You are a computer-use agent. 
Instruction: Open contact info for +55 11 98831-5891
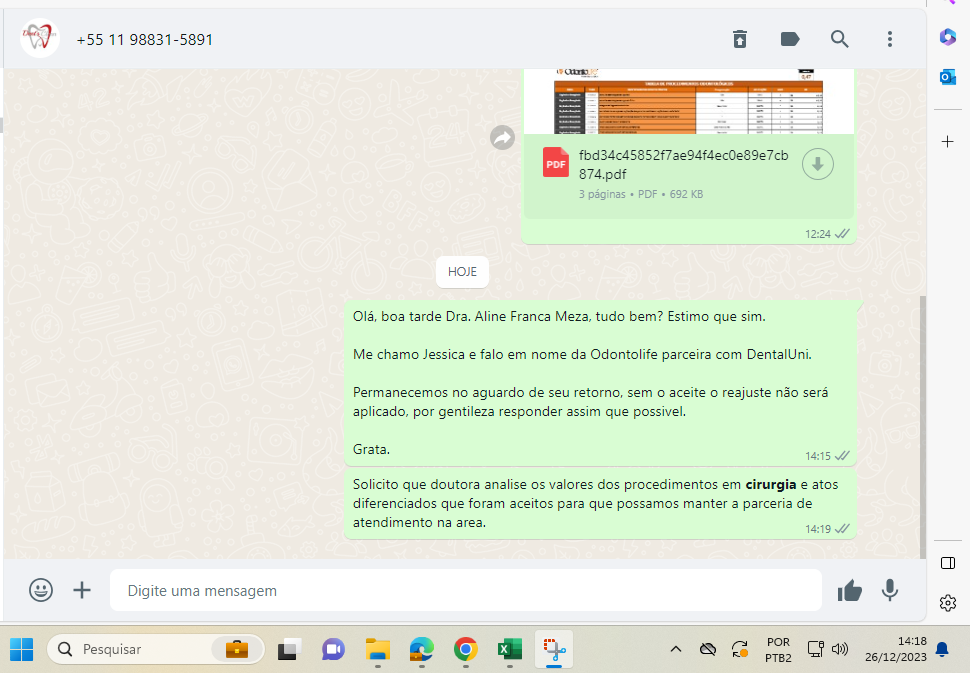click(x=145, y=40)
